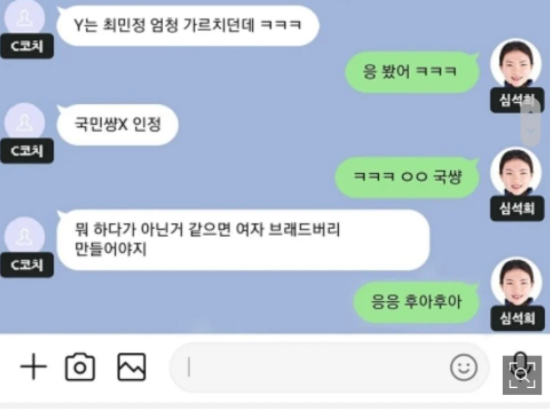
Task: Click C코치 avatar next to 국민쌍X 인정
Action: pyautogui.click(x=25, y=122)
